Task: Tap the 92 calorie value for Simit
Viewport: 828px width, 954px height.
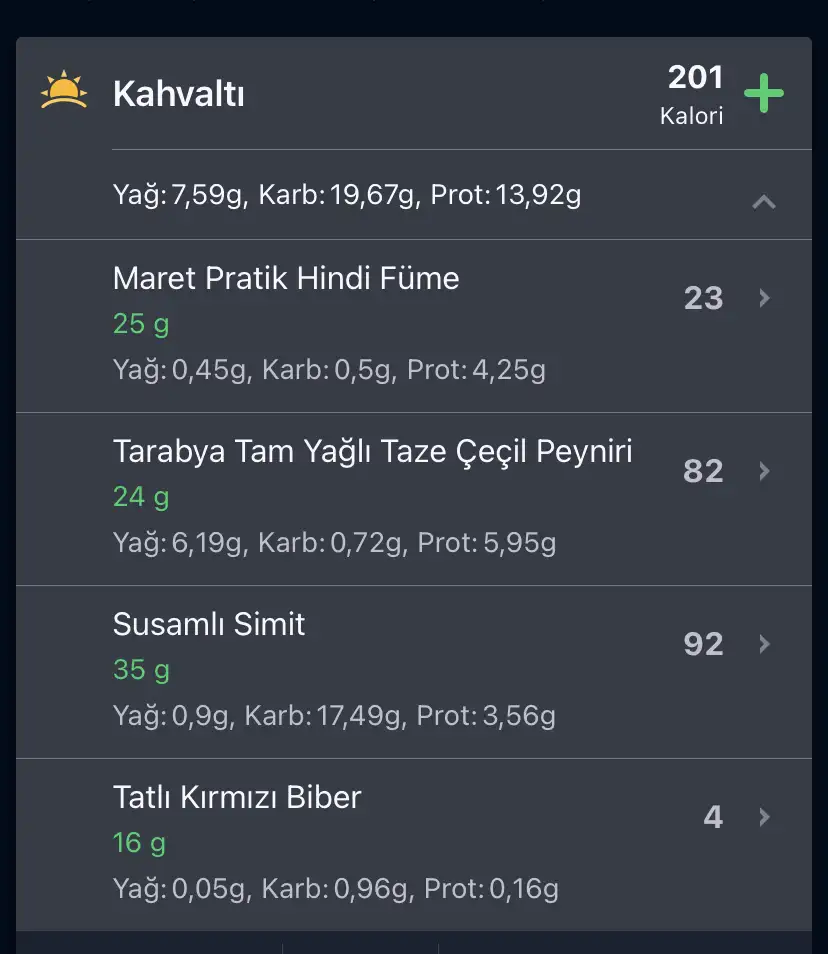Action: (x=703, y=644)
